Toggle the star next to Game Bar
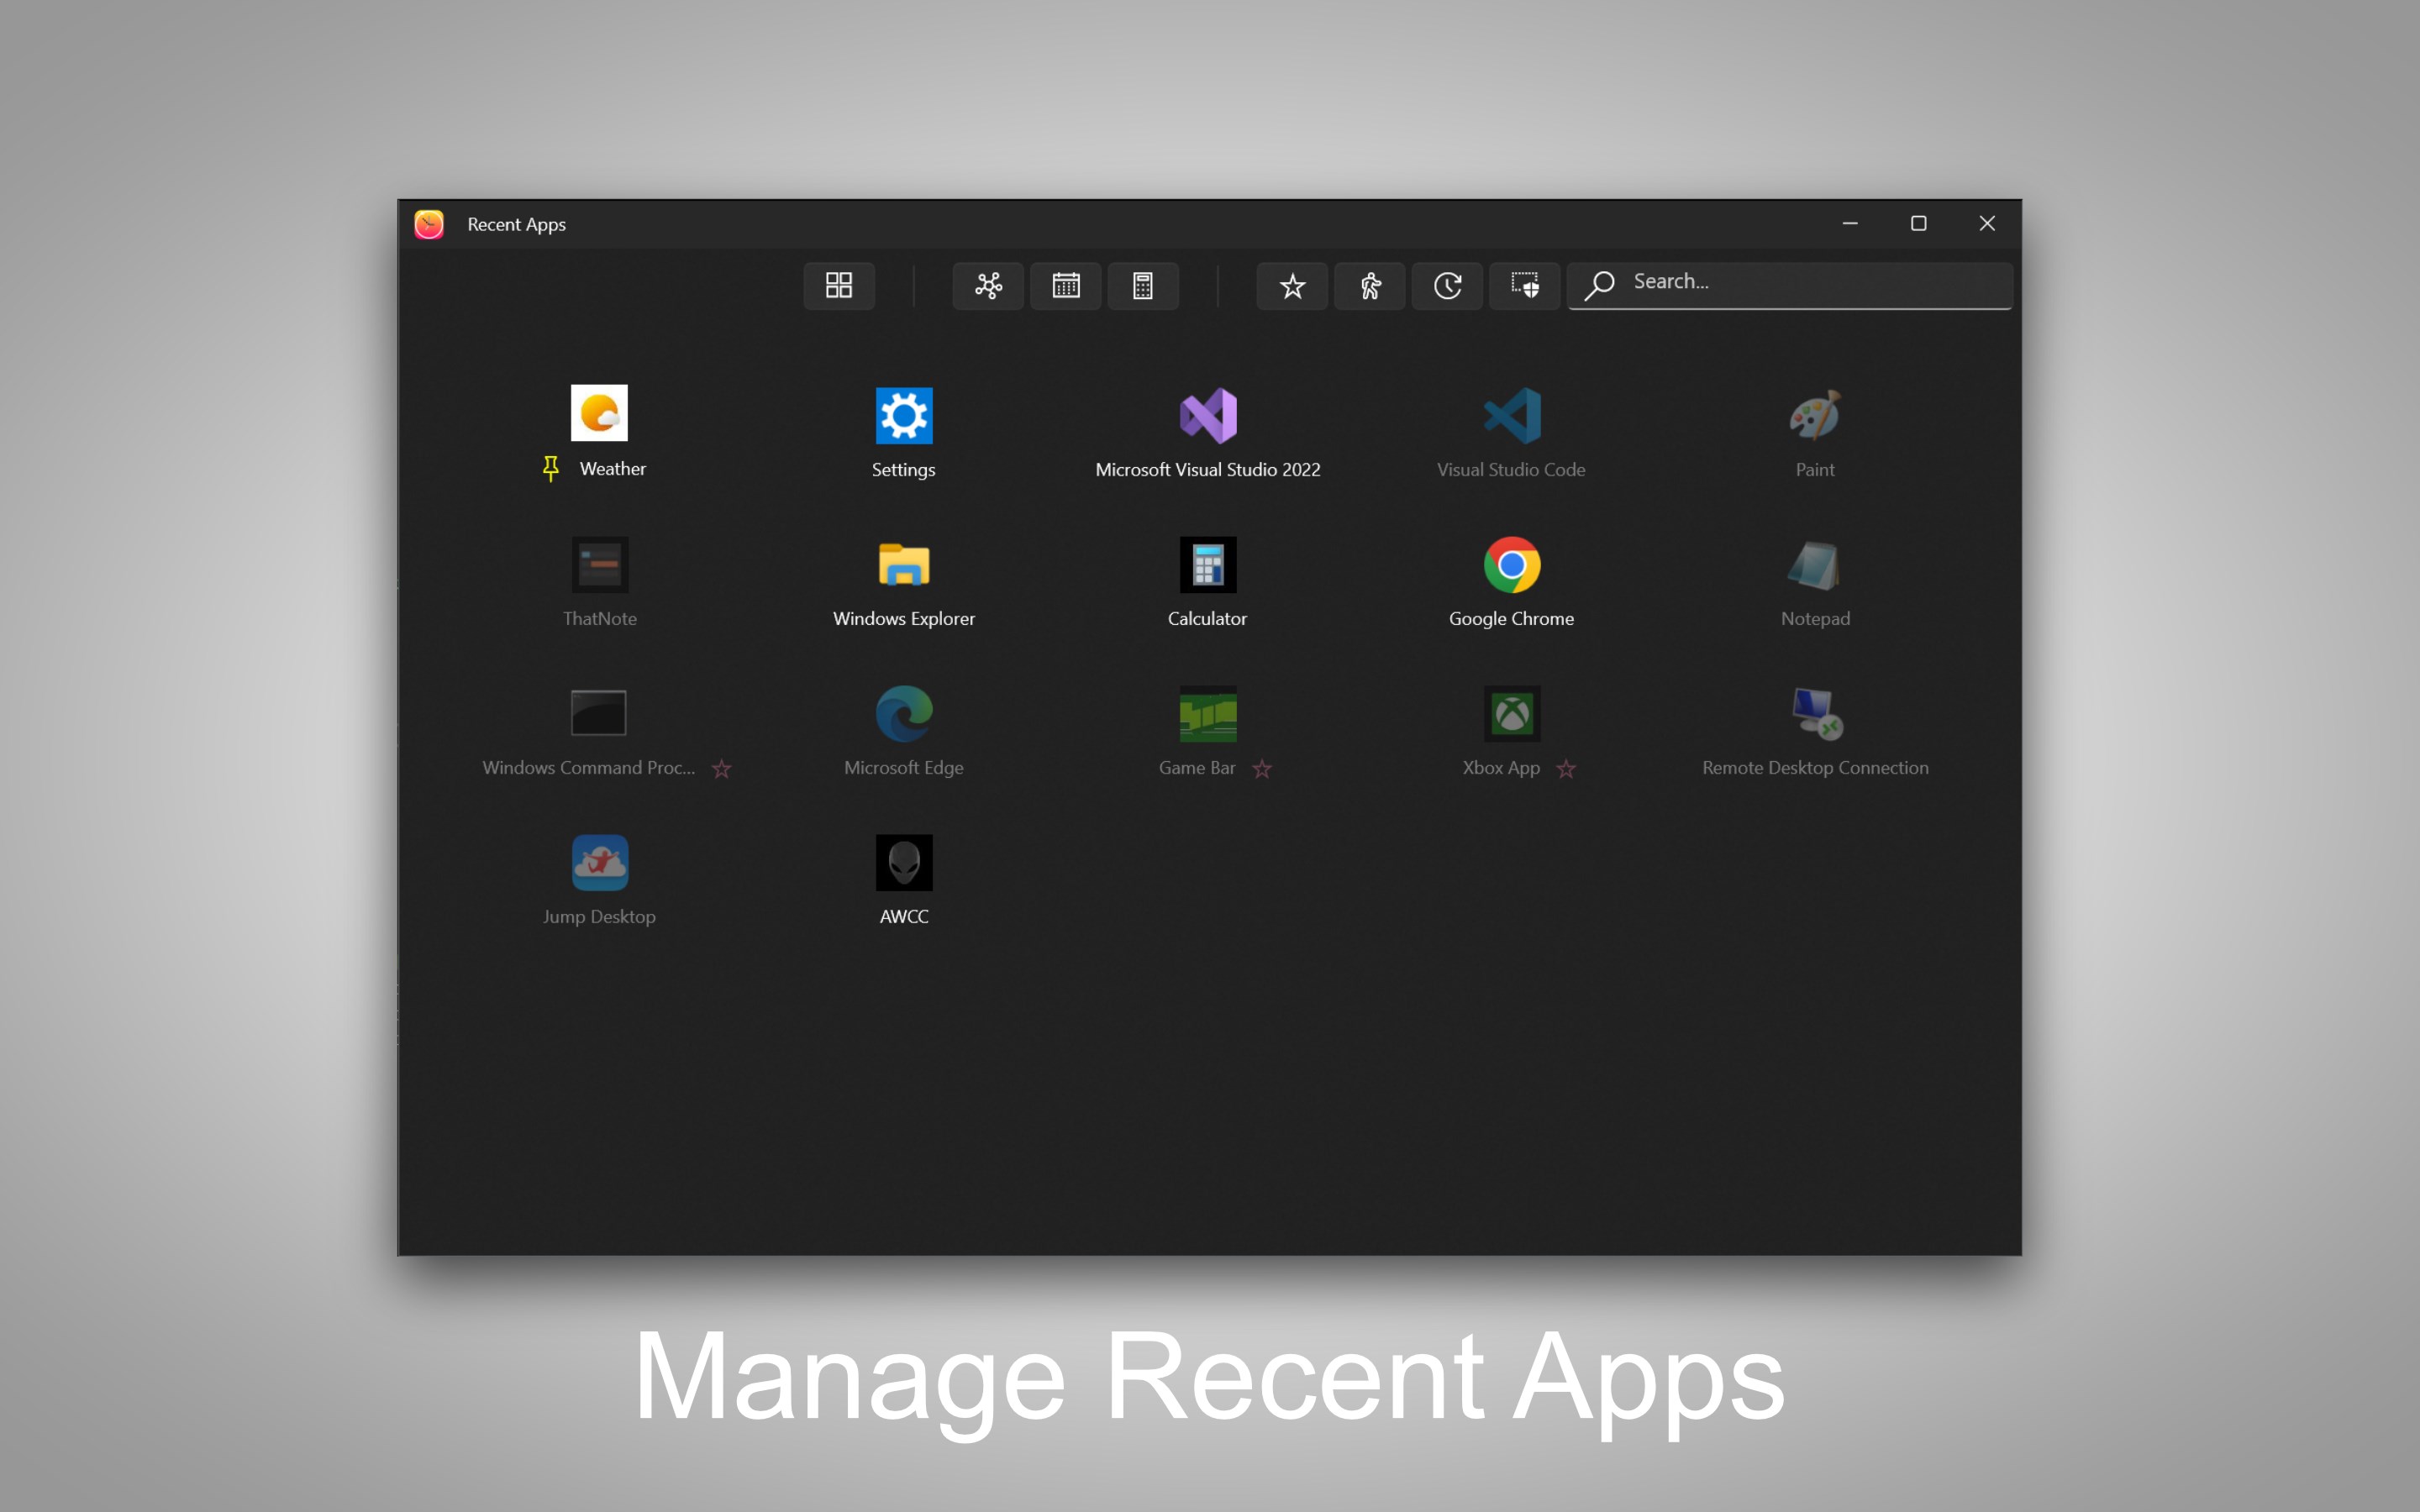The image size is (2420, 1512). pos(1262,768)
